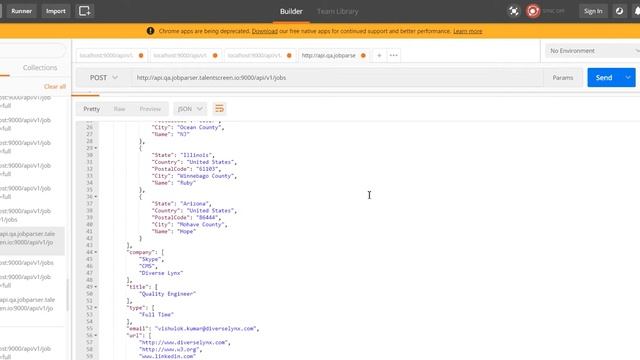Select the http://api.qa.jobparse request tab

point(329,56)
